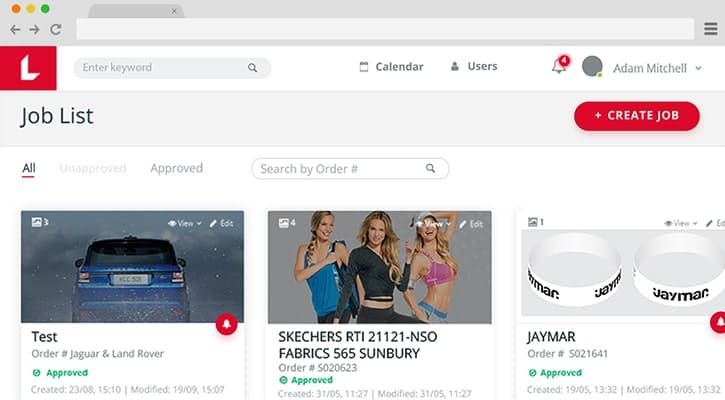
Task: Switch to the Approved tab
Action: click(x=176, y=168)
